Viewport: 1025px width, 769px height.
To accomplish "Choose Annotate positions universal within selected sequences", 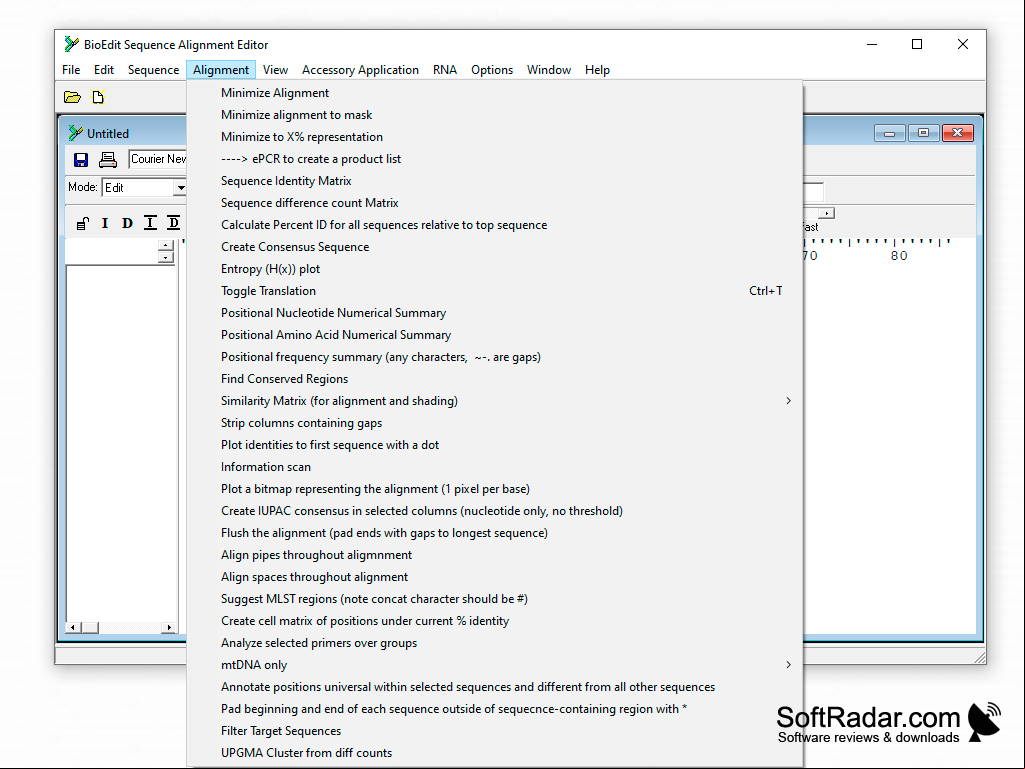I will point(495,687).
